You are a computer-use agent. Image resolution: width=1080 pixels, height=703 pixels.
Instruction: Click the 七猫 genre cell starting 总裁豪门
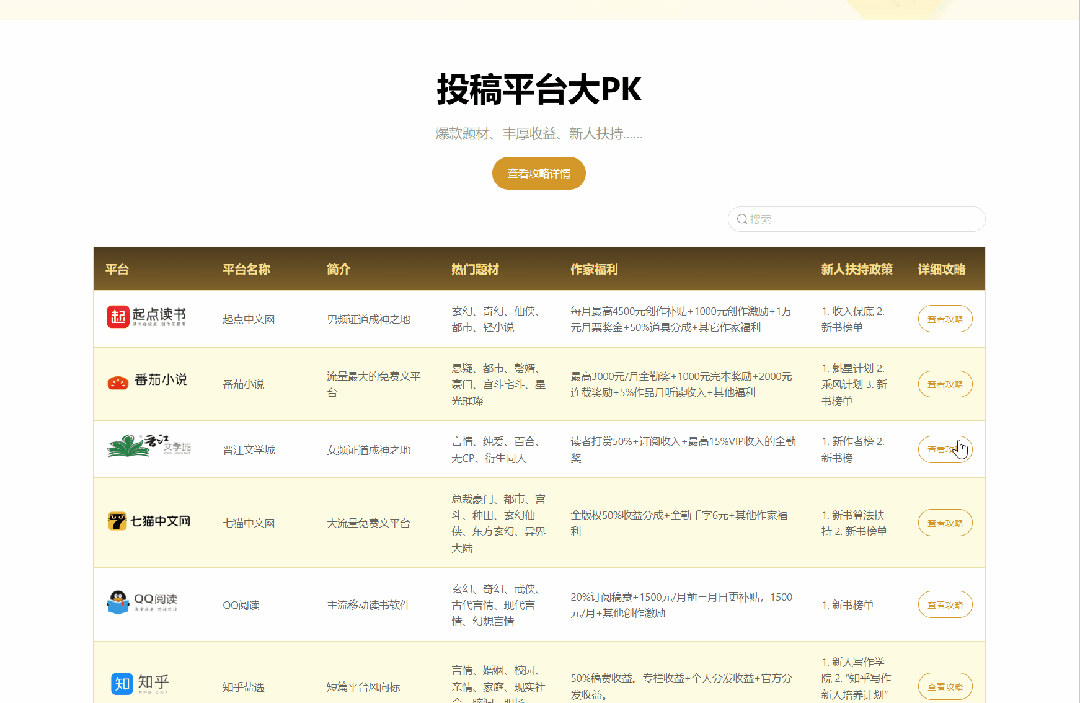coord(499,523)
